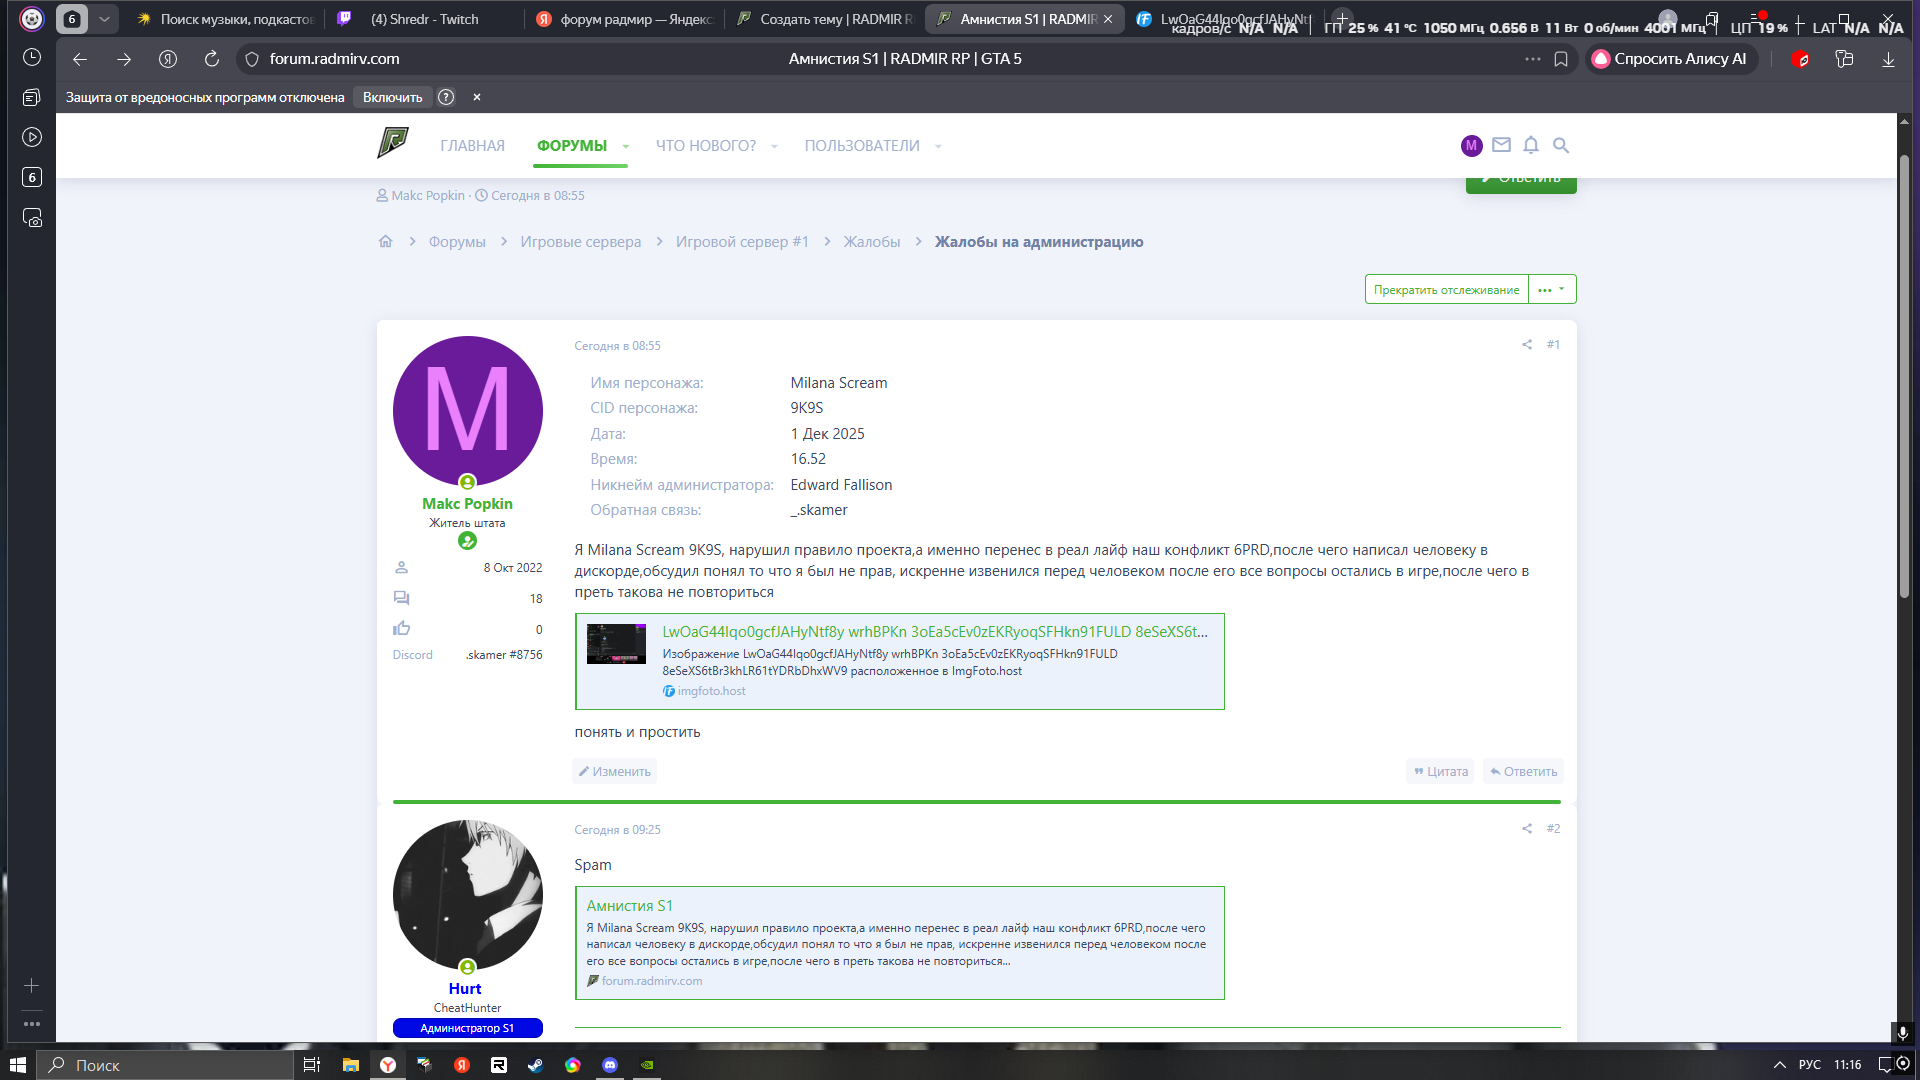This screenshot has width=1920, height=1080.
Task: Click the forum search magnifier icon
Action: click(1560, 146)
